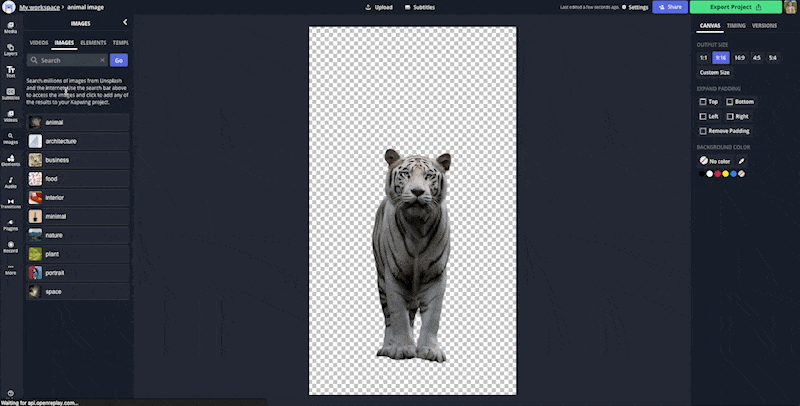Switch to the Elements tab

click(x=93, y=43)
